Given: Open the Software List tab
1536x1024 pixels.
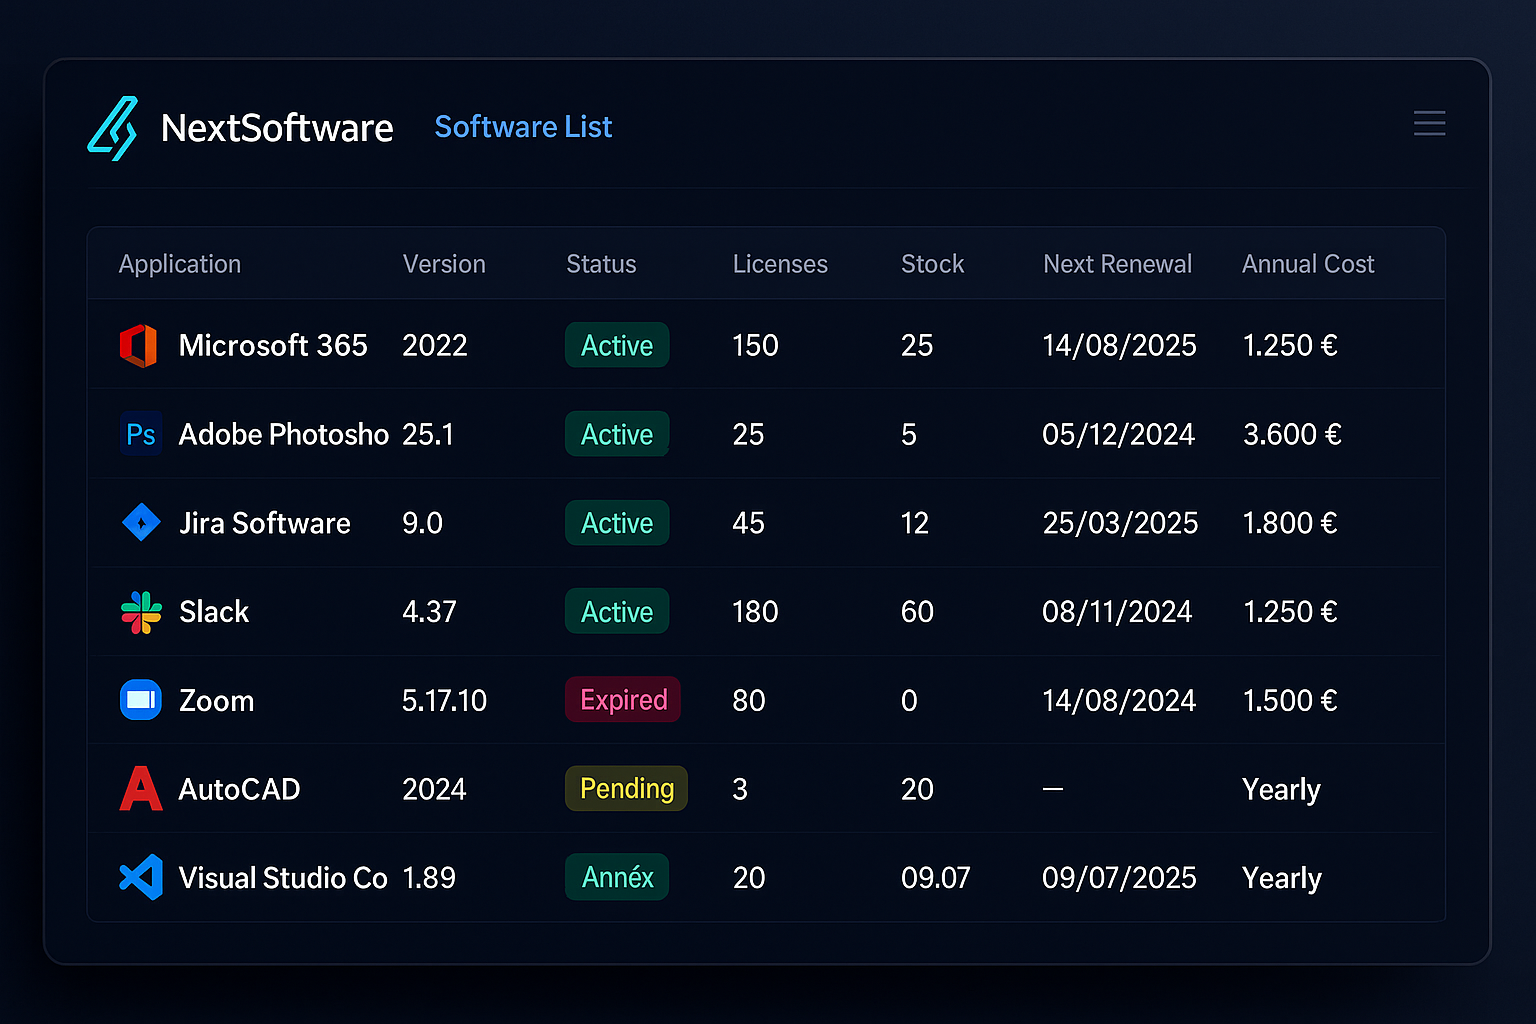Looking at the screenshot, I should 523,127.
